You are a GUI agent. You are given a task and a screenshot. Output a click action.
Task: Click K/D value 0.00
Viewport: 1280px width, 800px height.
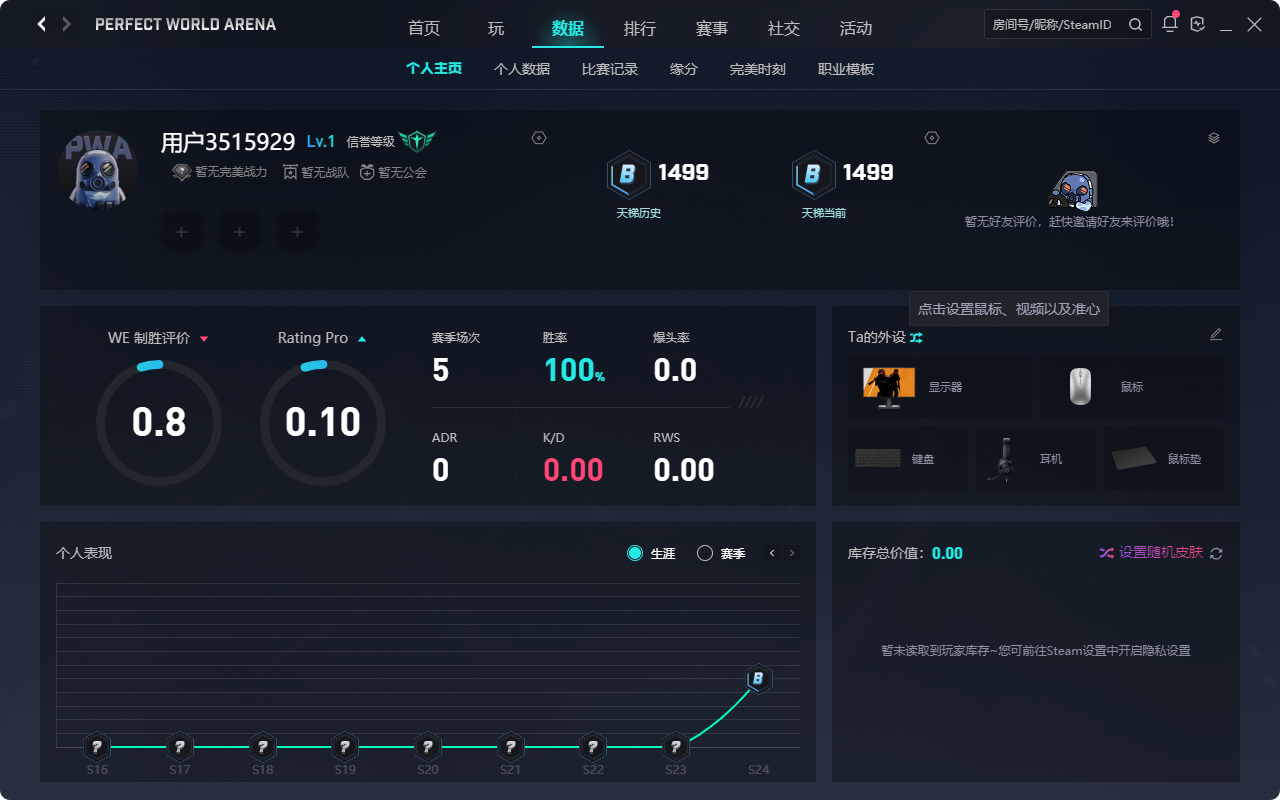573,470
